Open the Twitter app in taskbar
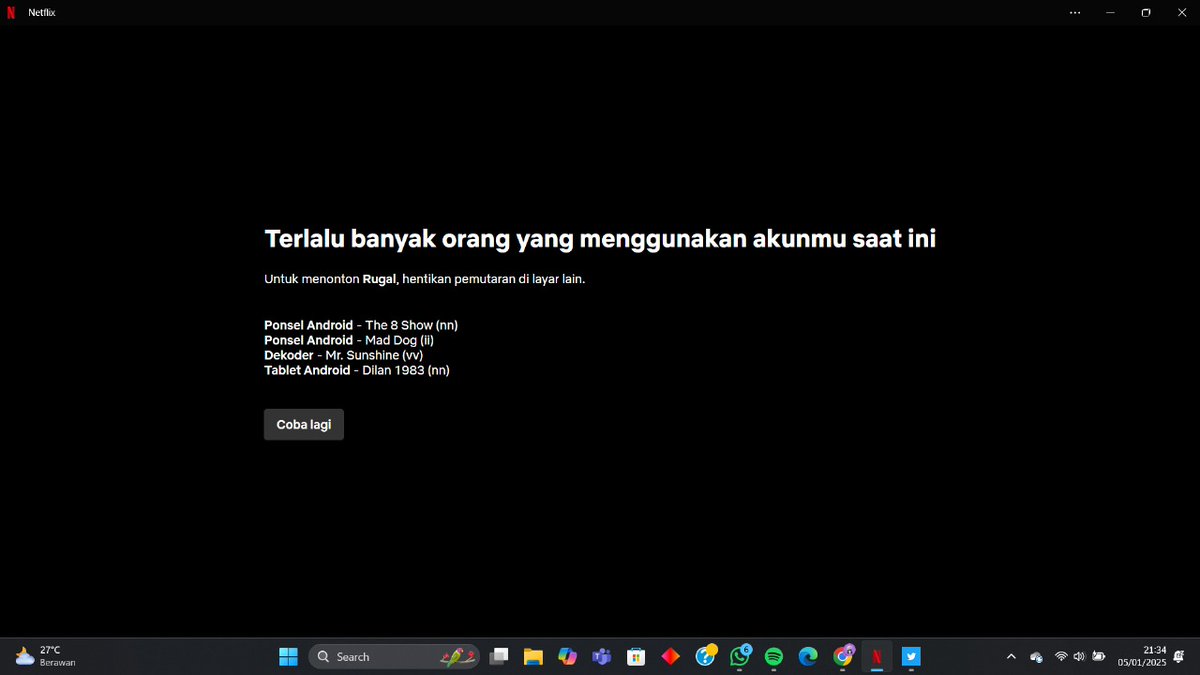The image size is (1200, 675). tap(911, 657)
